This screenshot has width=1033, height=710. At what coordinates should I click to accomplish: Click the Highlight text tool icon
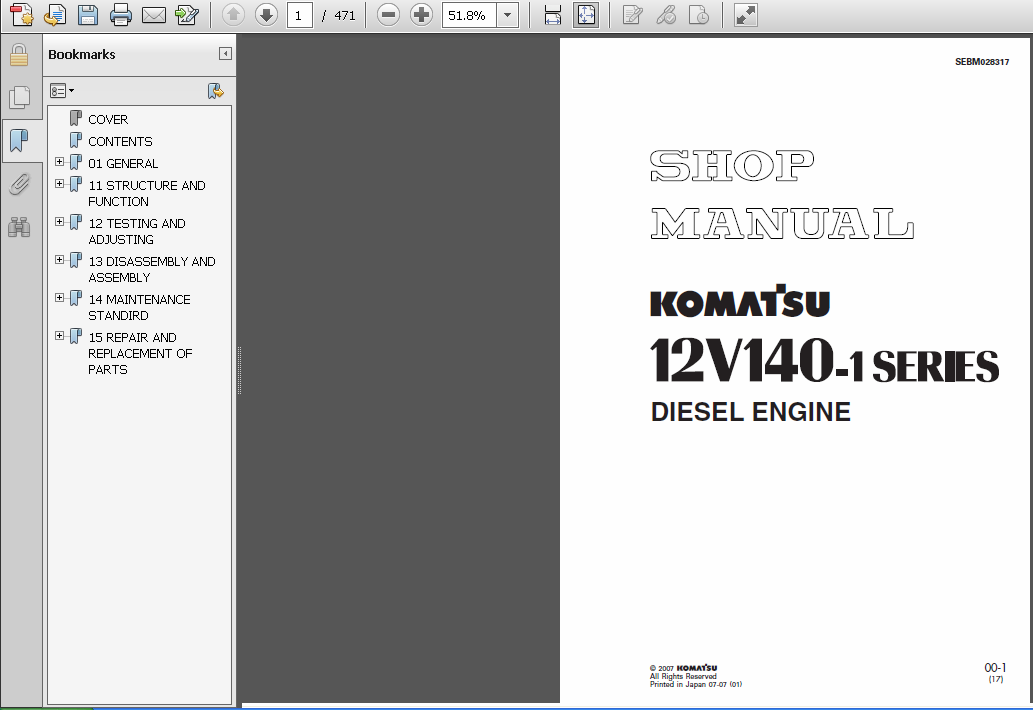pyautogui.click(x=665, y=15)
